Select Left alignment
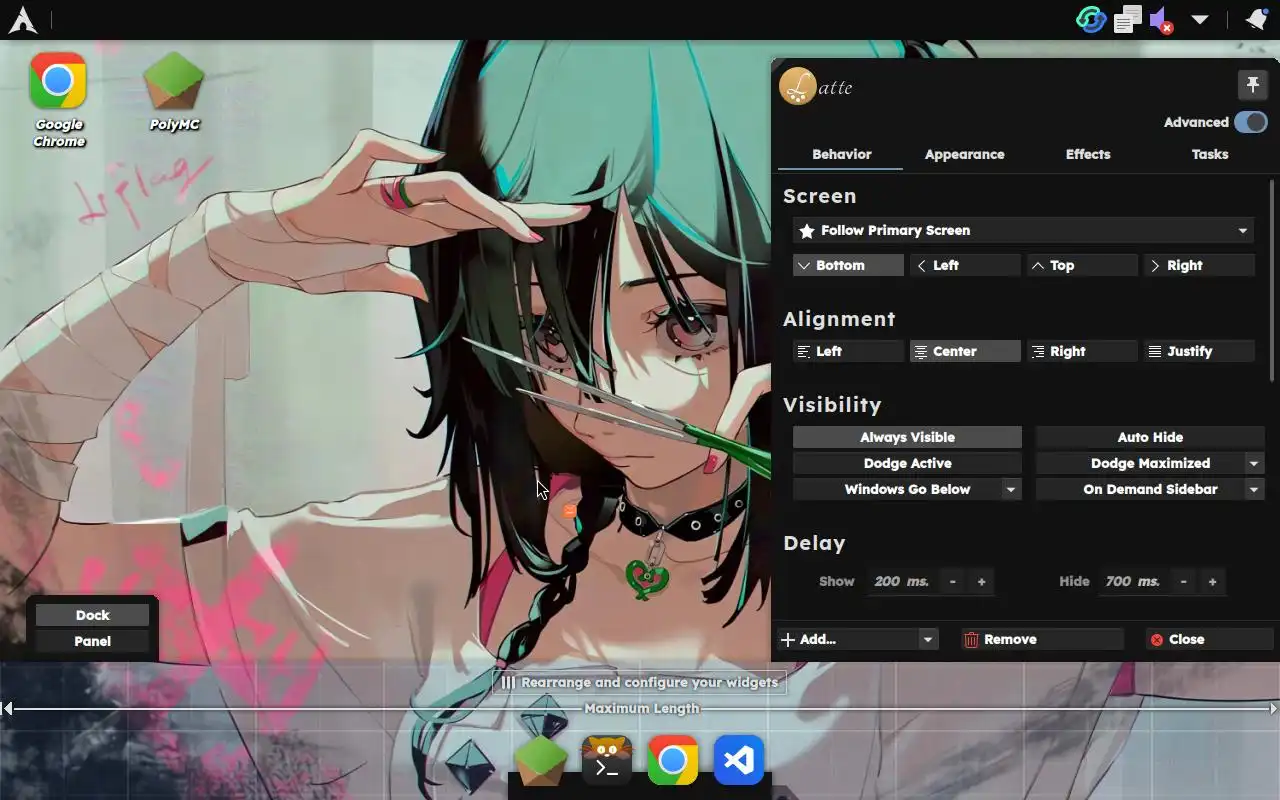Image resolution: width=1280 pixels, height=800 pixels. tap(848, 351)
